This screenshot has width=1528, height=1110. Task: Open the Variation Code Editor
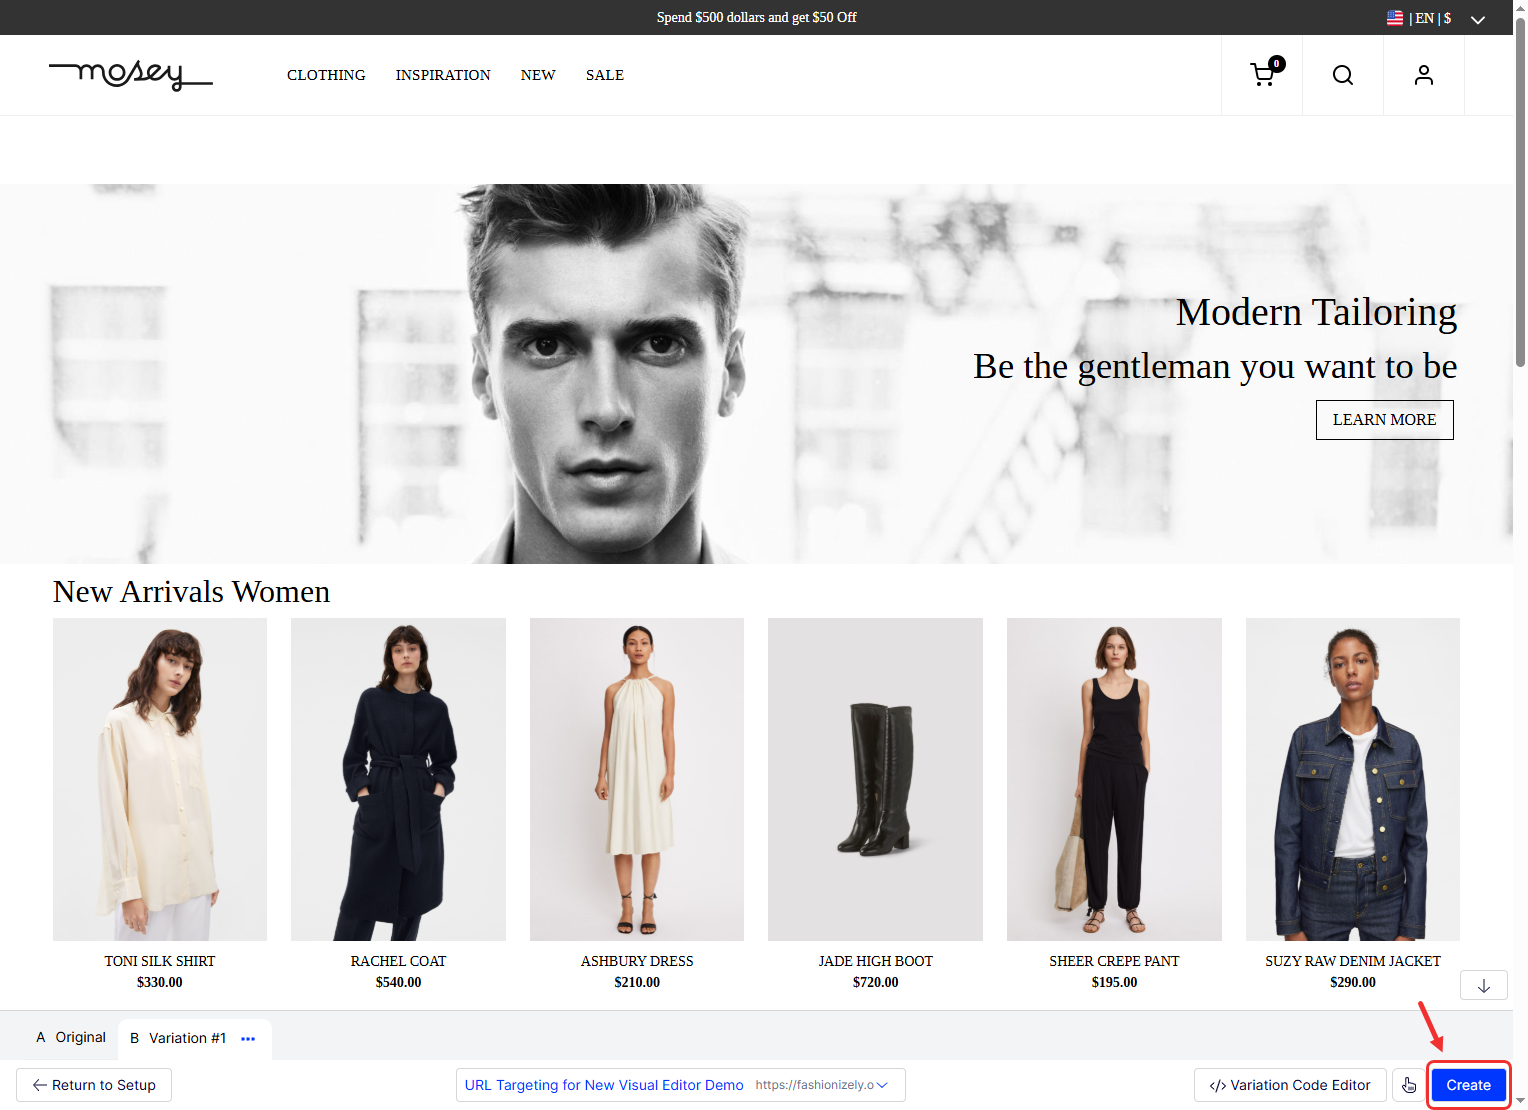click(1289, 1085)
